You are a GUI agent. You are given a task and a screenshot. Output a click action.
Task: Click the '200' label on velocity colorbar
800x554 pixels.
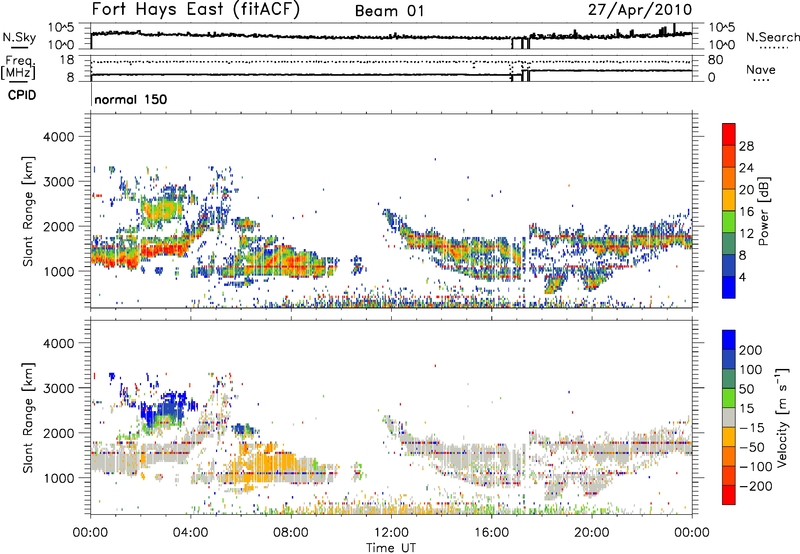[751, 350]
